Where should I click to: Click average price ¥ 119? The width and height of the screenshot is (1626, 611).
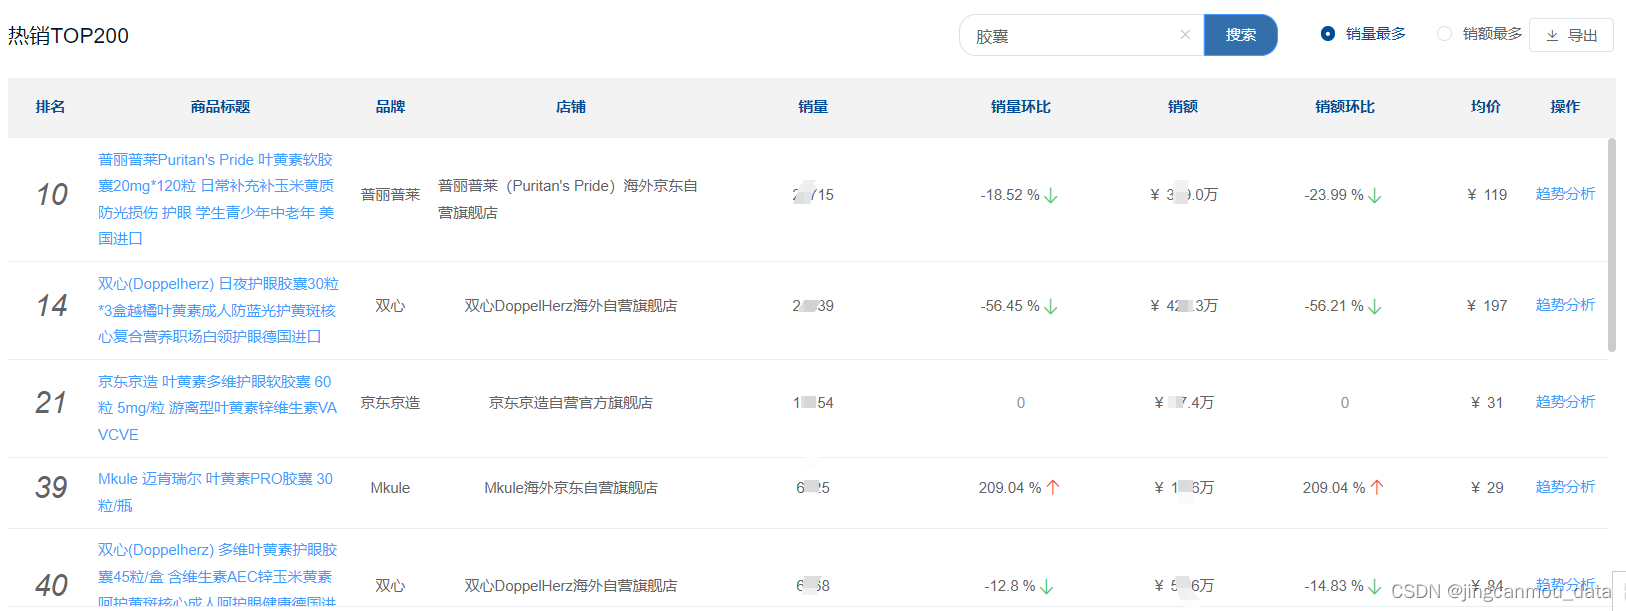(x=1487, y=195)
